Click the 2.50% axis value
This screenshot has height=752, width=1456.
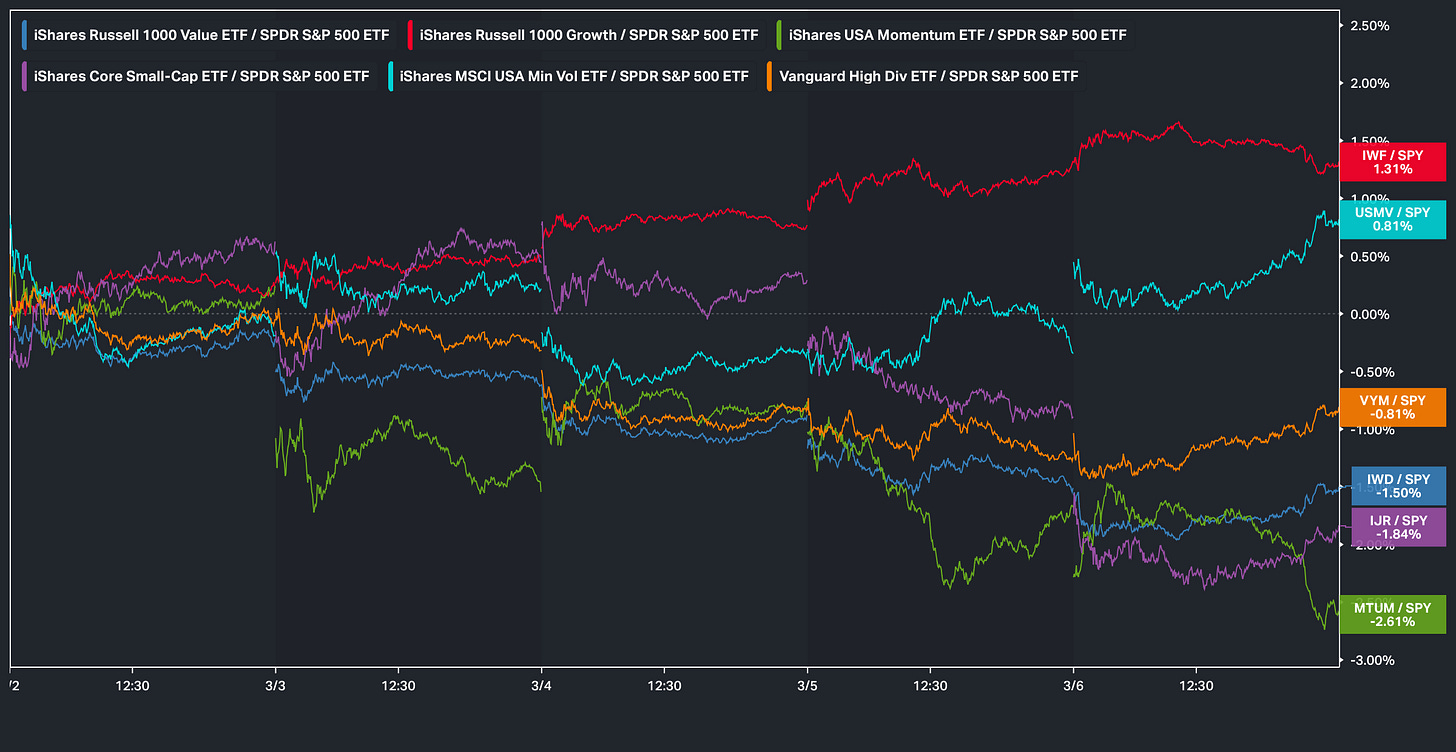[x=1369, y=25]
